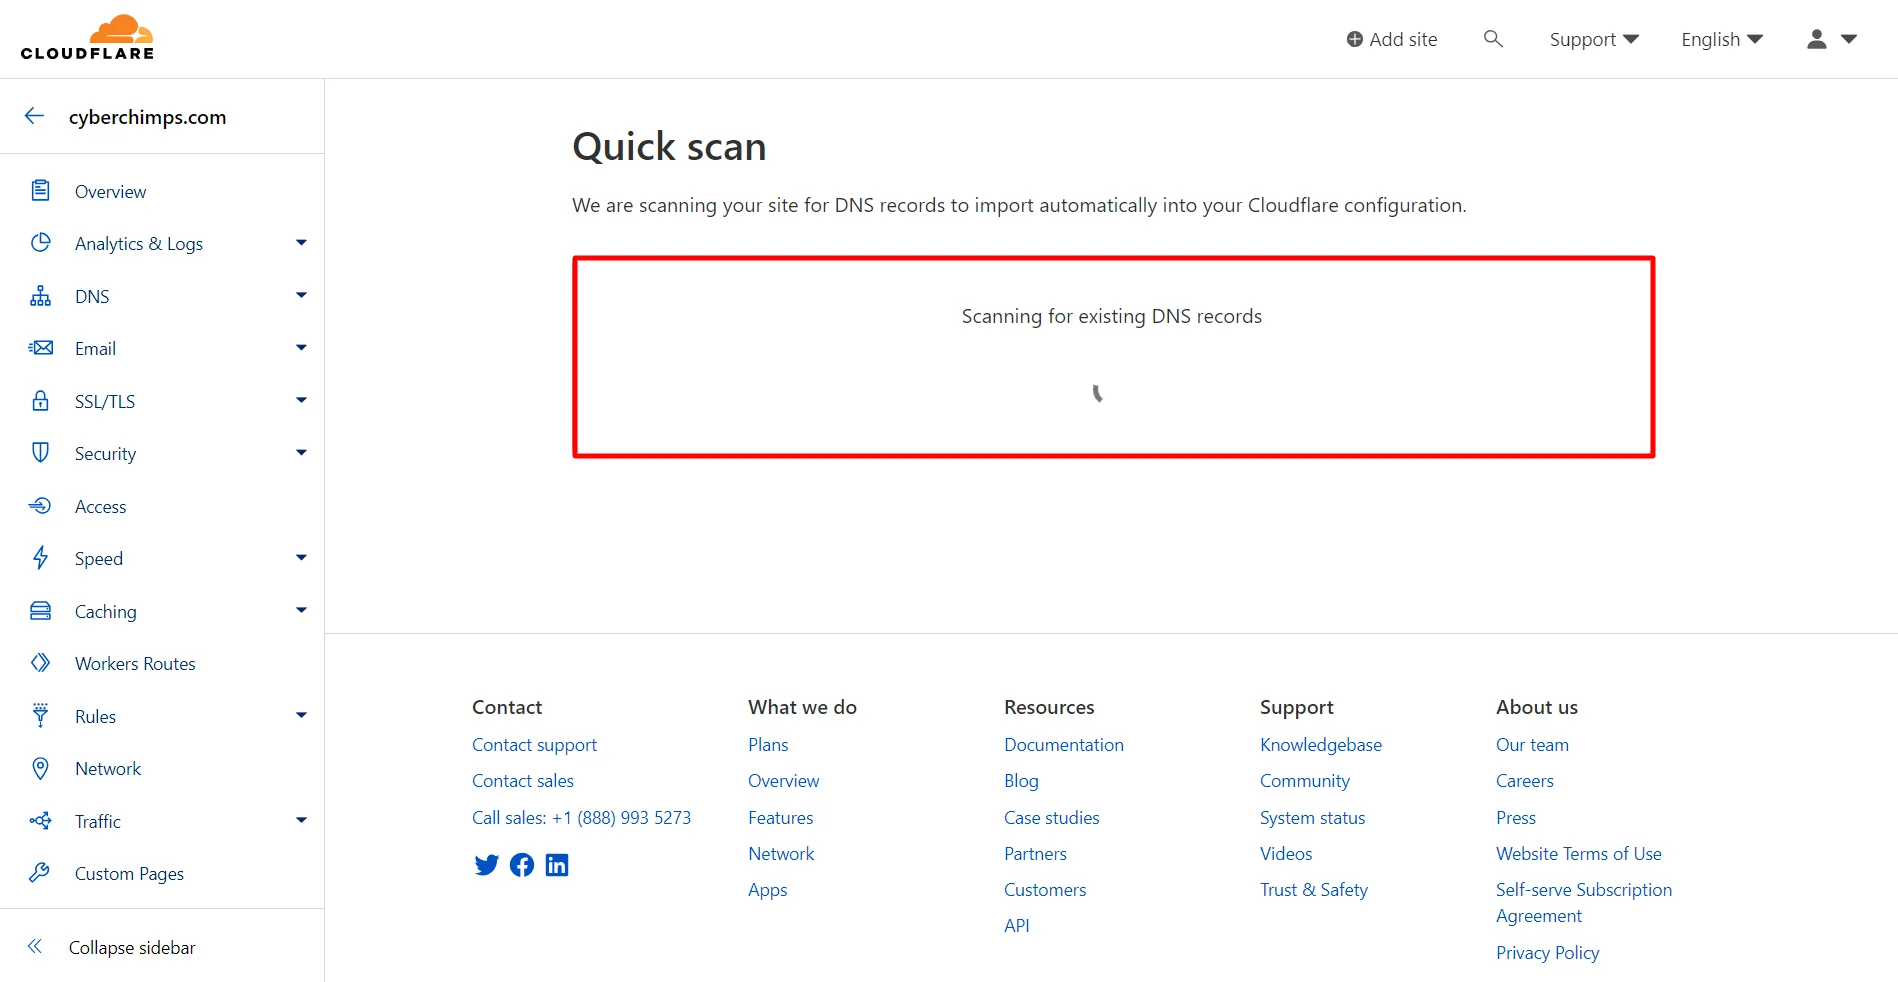Click the Security shield icon
The image size is (1898, 982).
pyautogui.click(x=40, y=453)
